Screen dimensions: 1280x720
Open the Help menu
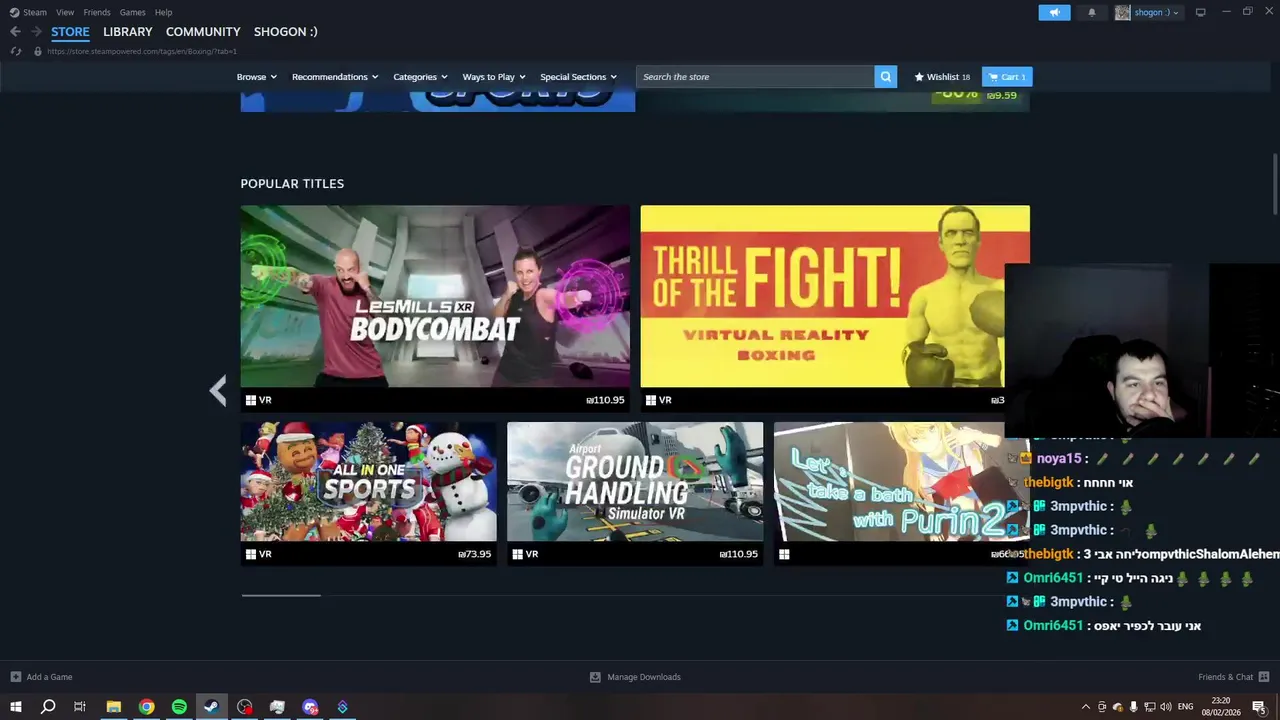coord(164,12)
